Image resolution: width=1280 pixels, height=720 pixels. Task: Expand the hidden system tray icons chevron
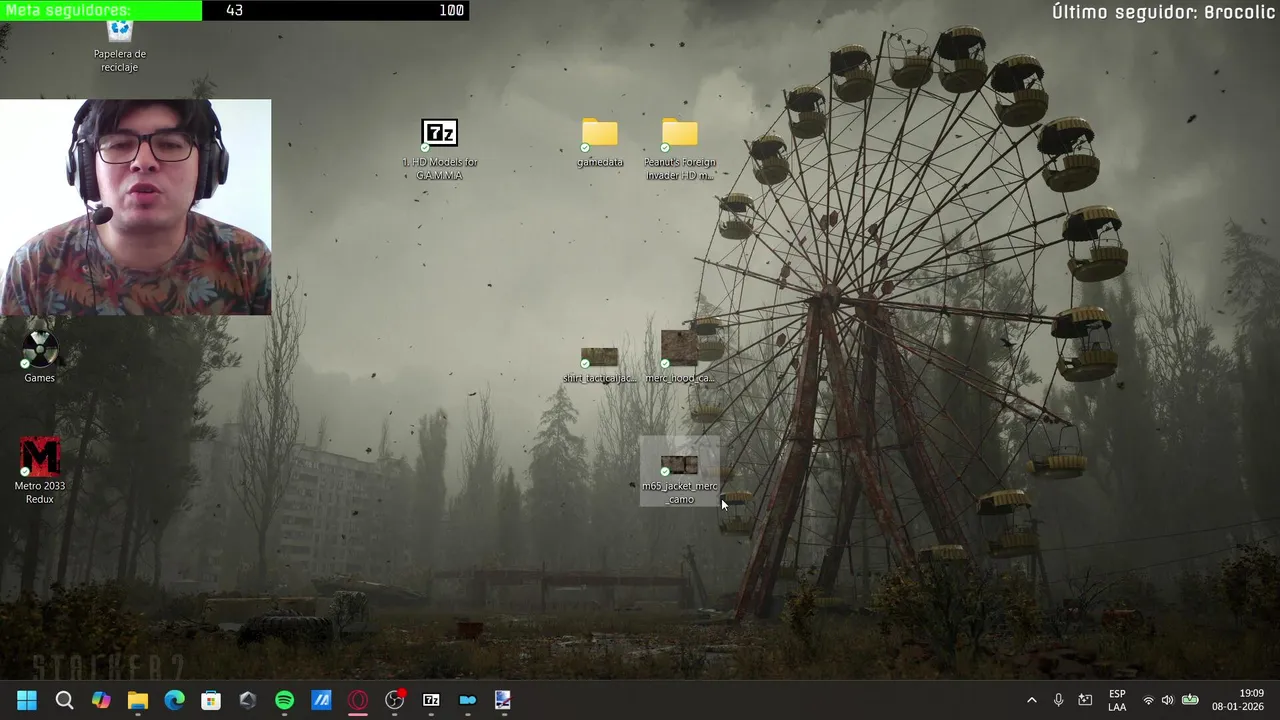click(x=1032, y=700)
